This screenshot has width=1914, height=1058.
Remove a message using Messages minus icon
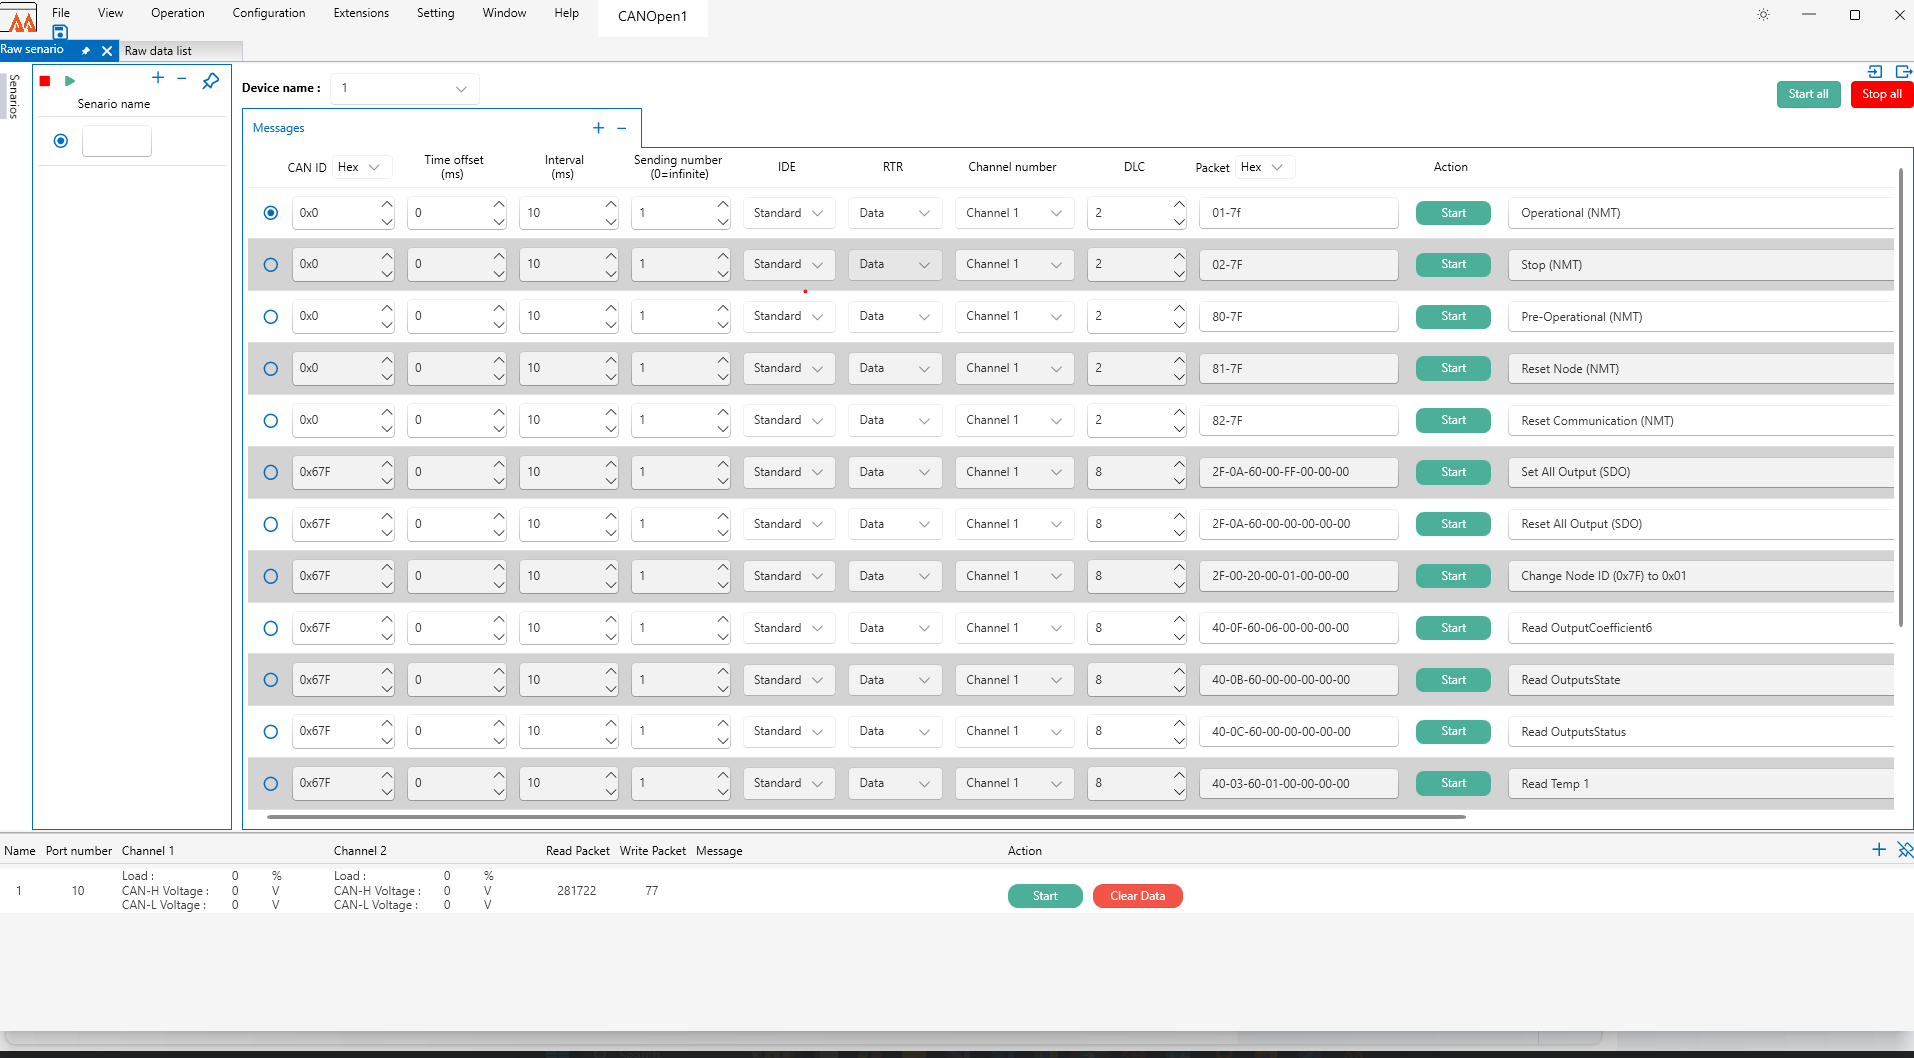(622, 128)
